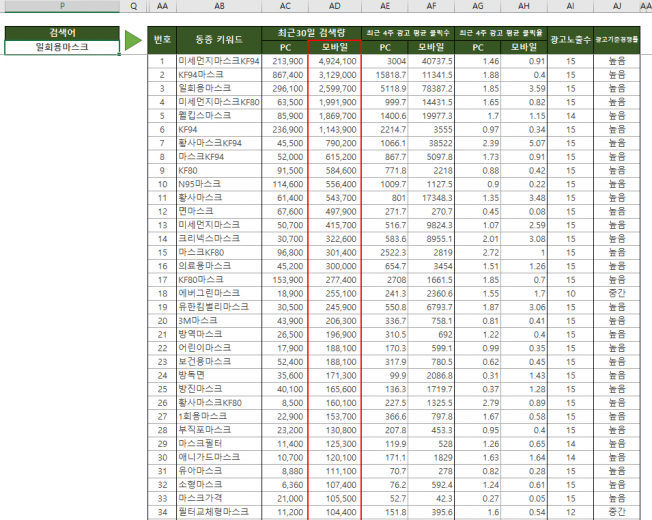Image resolution: width=652 pixels, height=520 pixels.
Task: Click 중간 competition cell for 필터교체형마스크
Action: (617, 512)
